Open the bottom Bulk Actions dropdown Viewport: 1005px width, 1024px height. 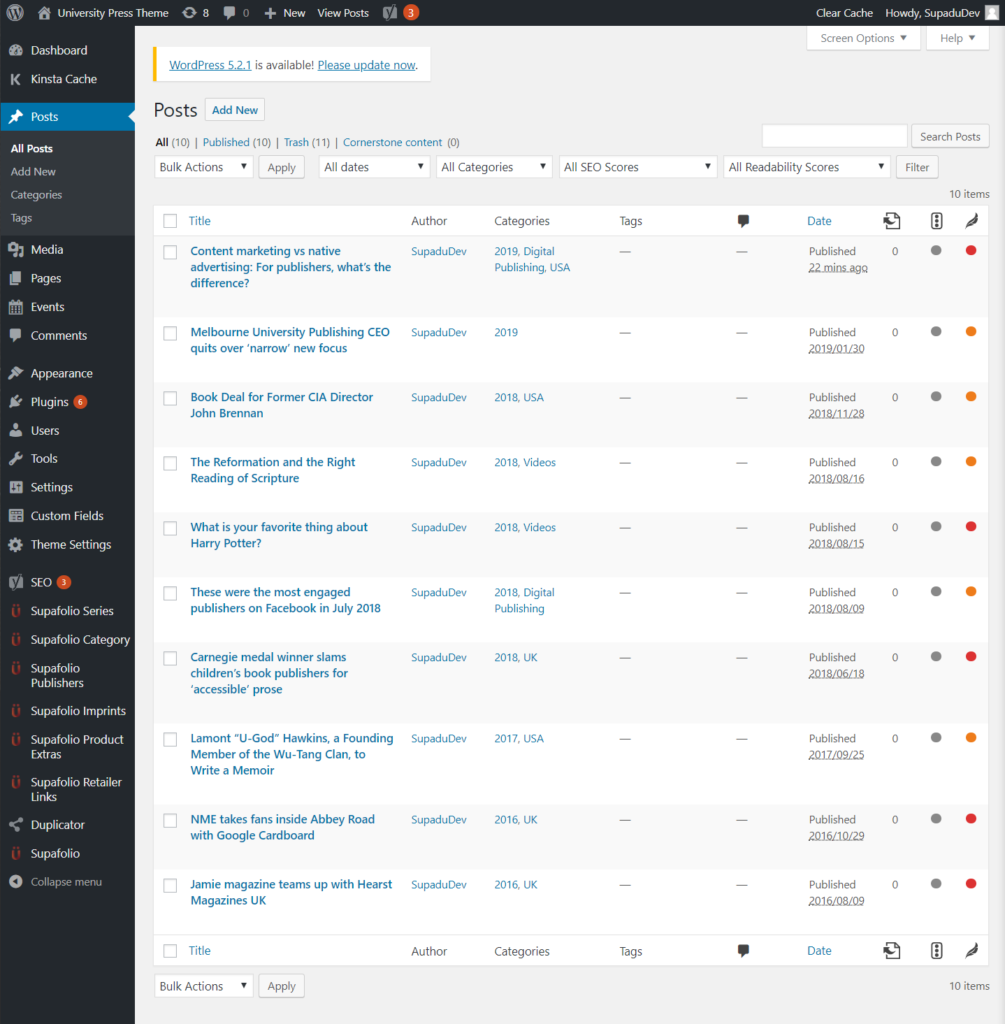coord(204,986)
